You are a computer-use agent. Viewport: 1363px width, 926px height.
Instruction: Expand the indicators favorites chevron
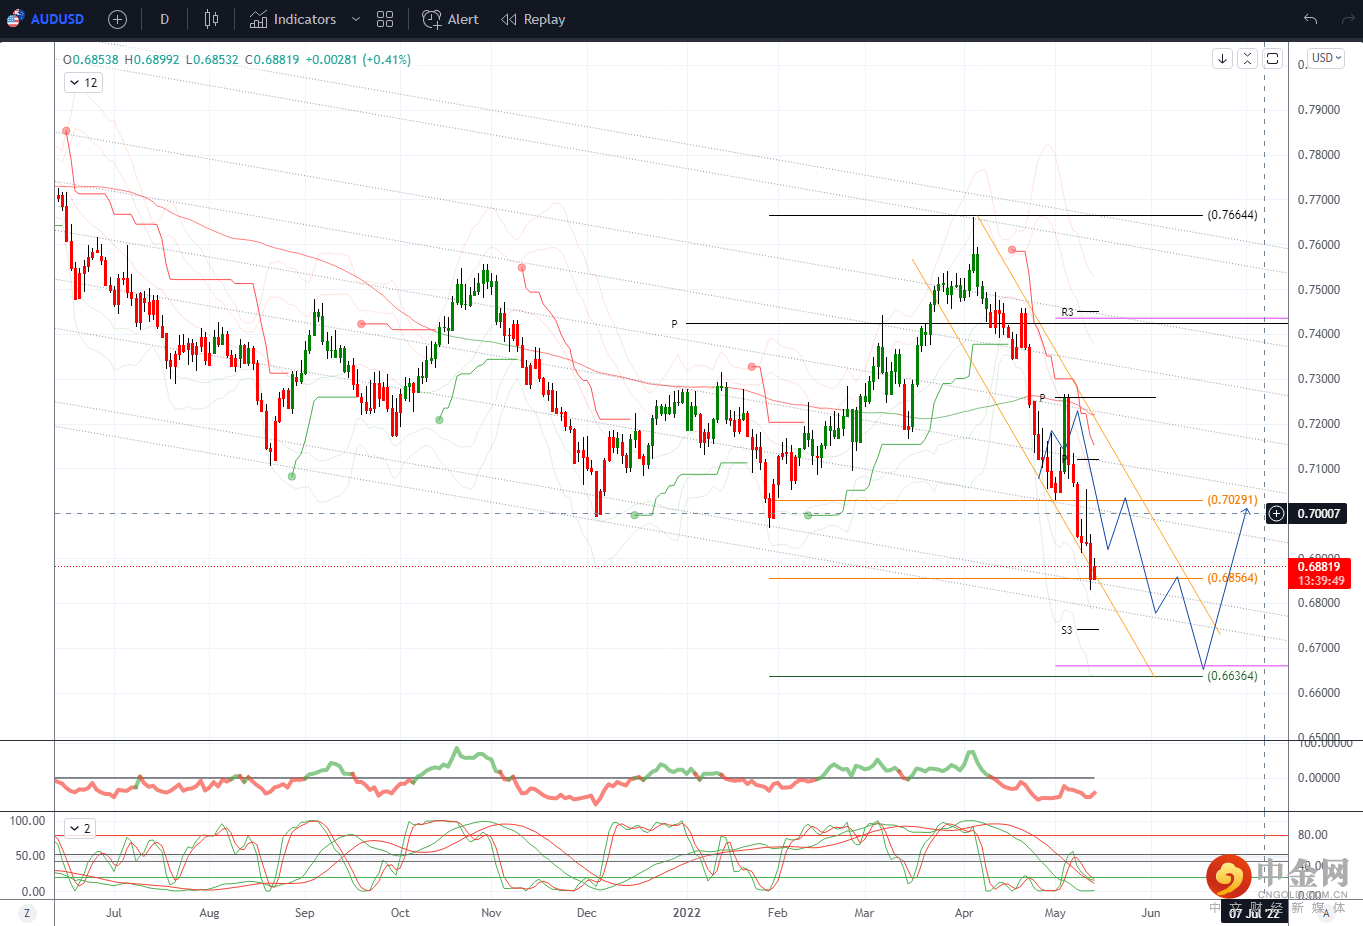[355, 19]
